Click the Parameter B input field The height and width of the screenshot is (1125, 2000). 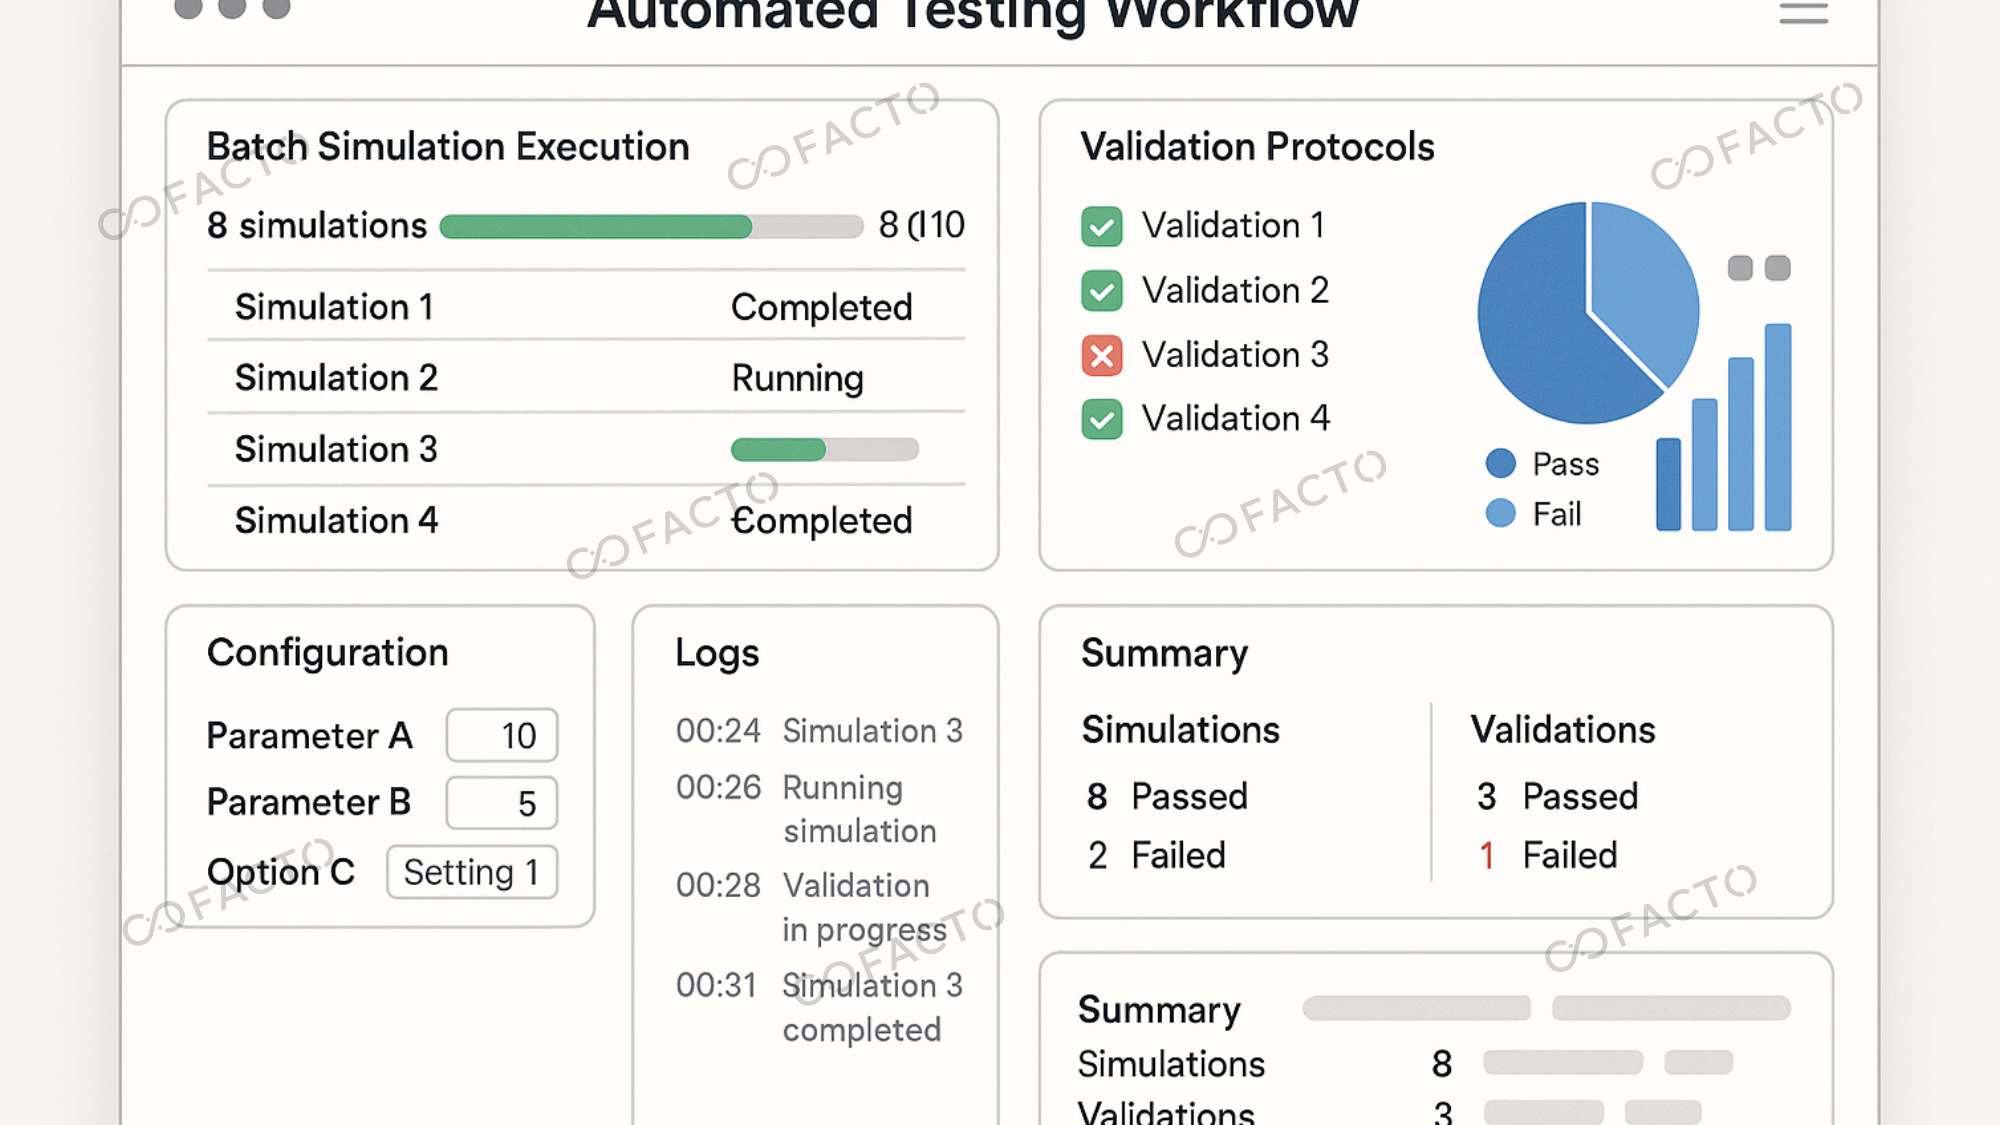[x=501, y=803]
